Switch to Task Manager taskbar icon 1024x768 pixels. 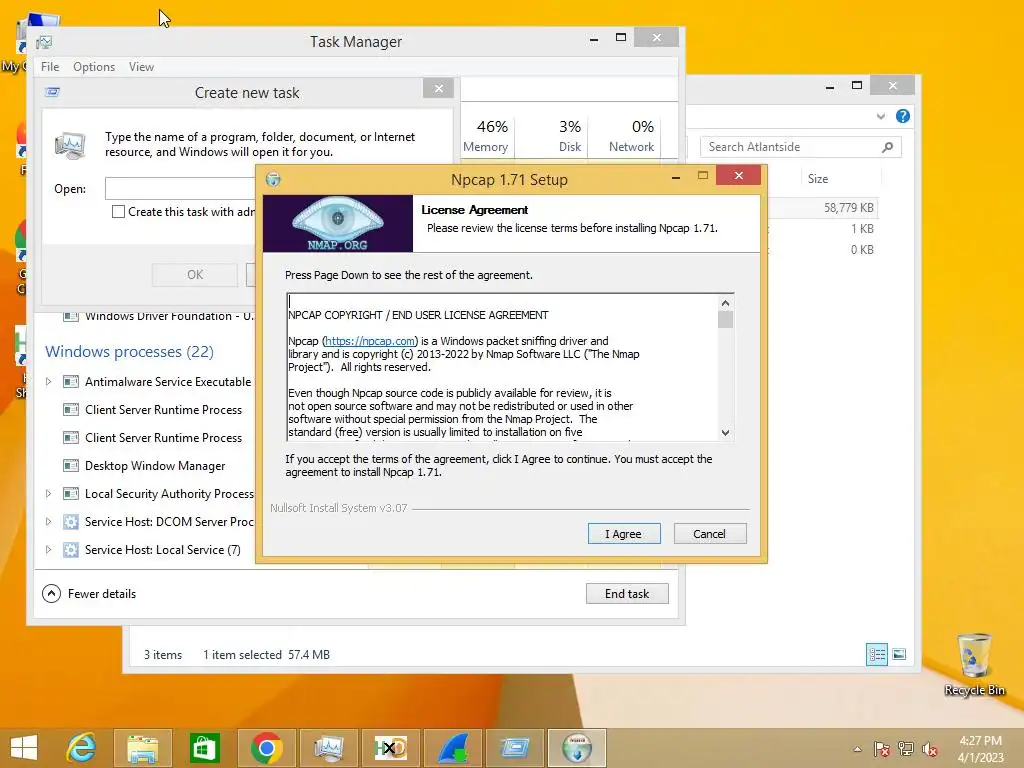click(x=328, y=748)
